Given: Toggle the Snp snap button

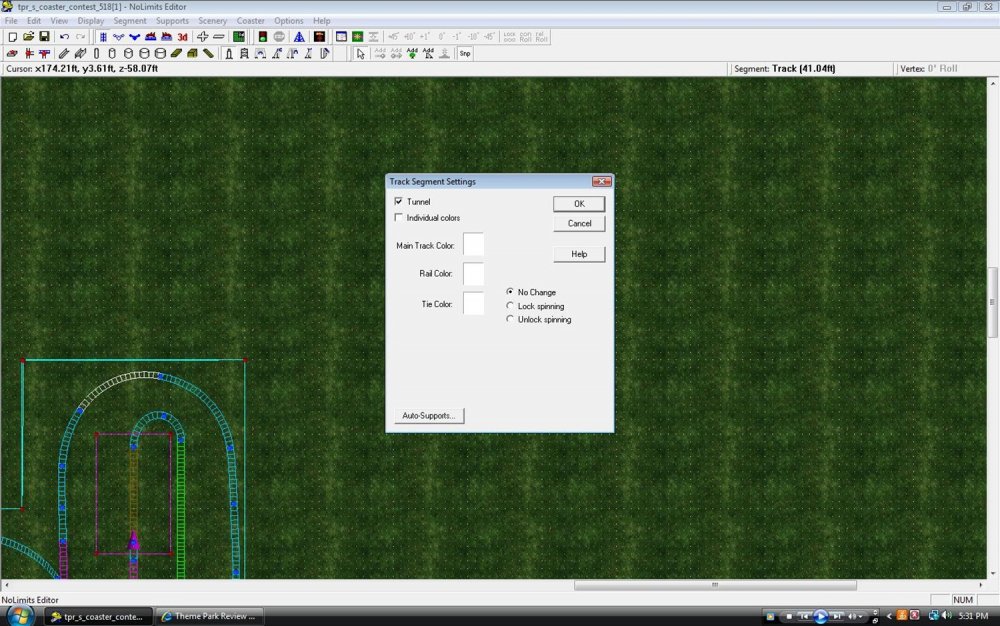Looking at the screenshot, I should tap(465, 54).
